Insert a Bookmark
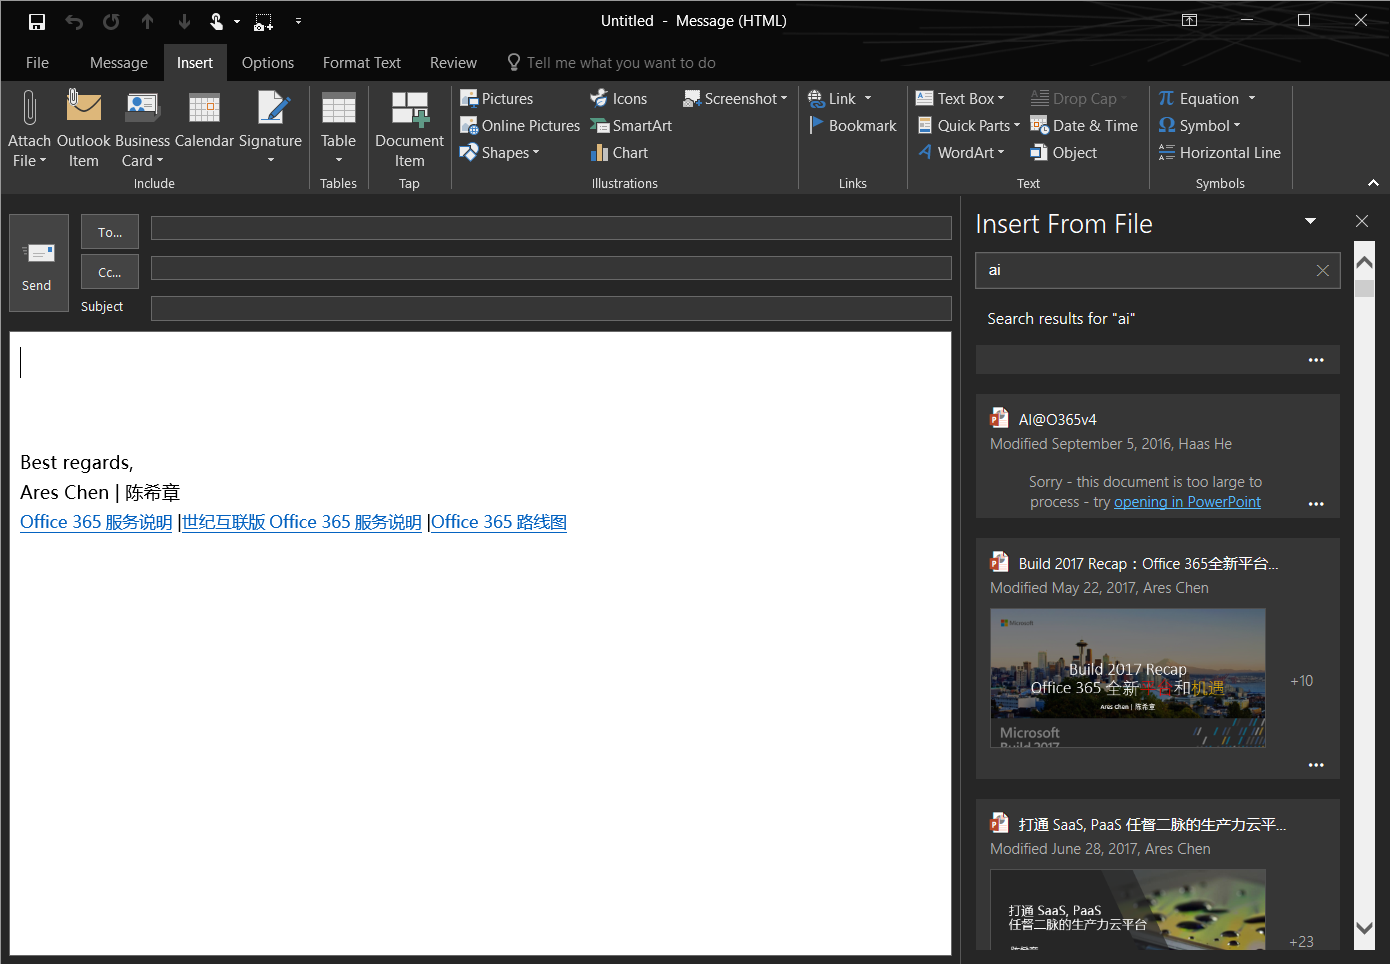The width and height of the screenshot is (1390, 964). coord(853,125)
